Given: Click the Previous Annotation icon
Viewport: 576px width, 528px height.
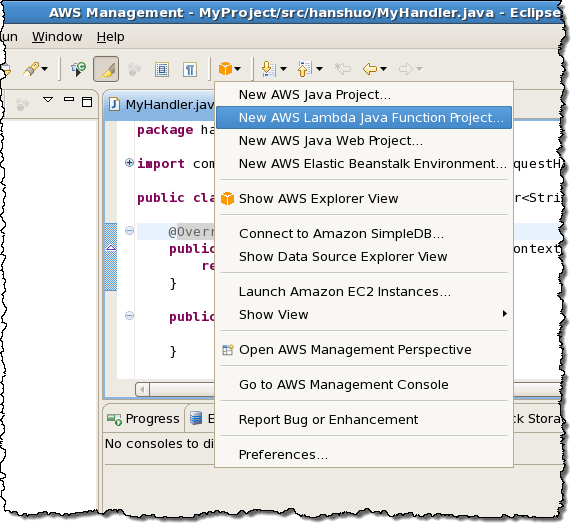Looking at the screenshot, I should click(305, 69).
